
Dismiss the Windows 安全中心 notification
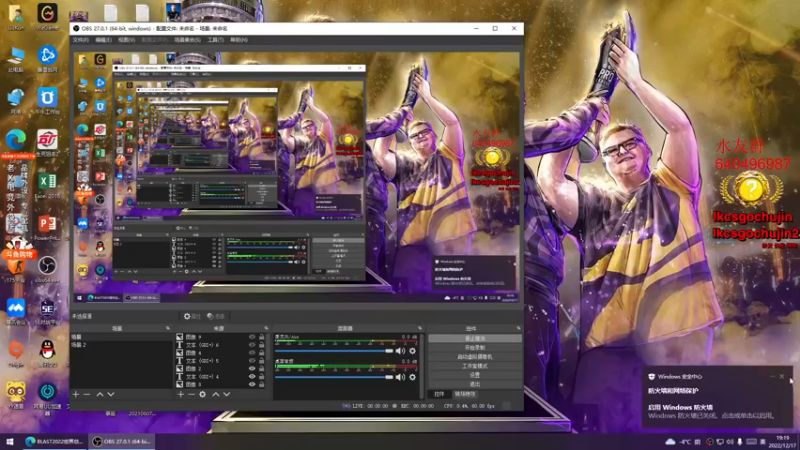tap(782, 377)
